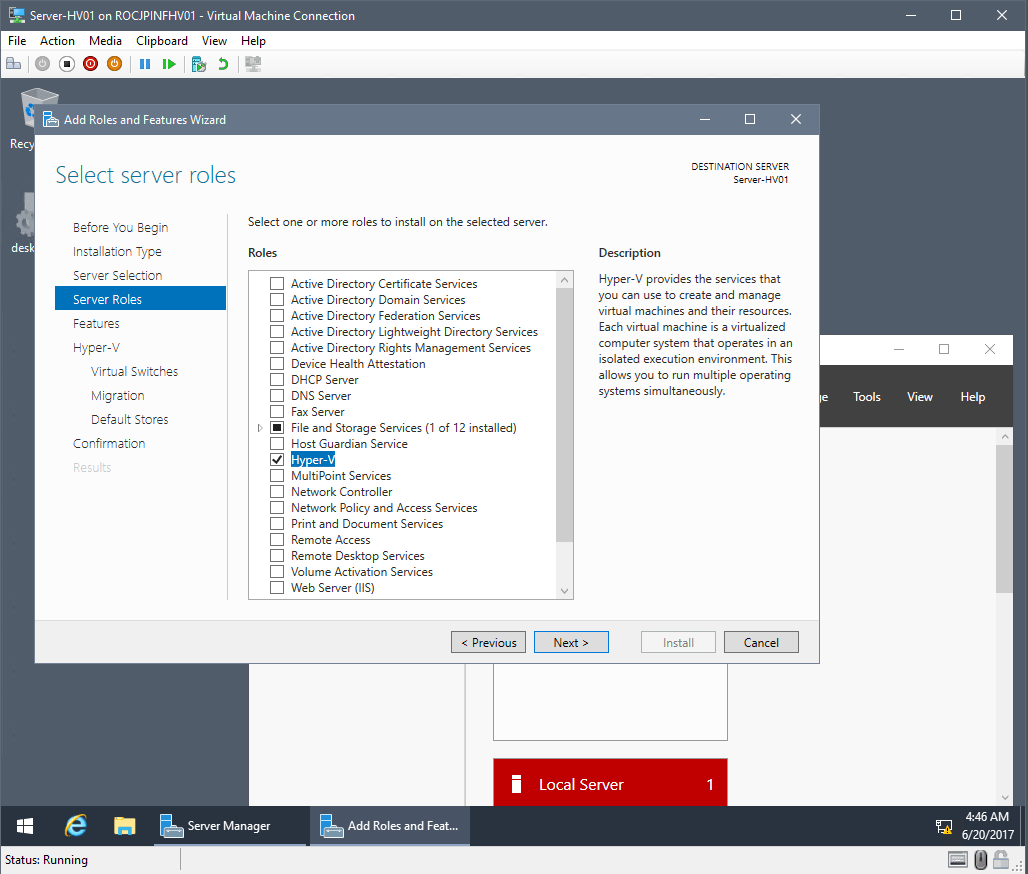Open File Explorer from taskbar

click(125, 826)
